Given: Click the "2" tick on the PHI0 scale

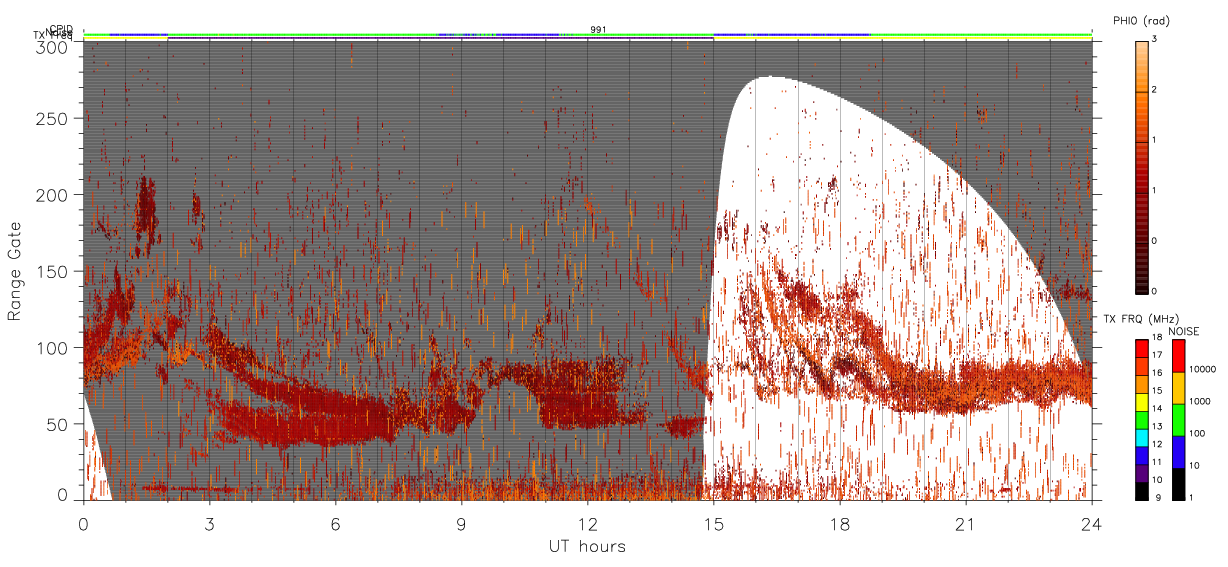Looking at the screenshot, I should pyautogui.click(x=1154, y=90).
